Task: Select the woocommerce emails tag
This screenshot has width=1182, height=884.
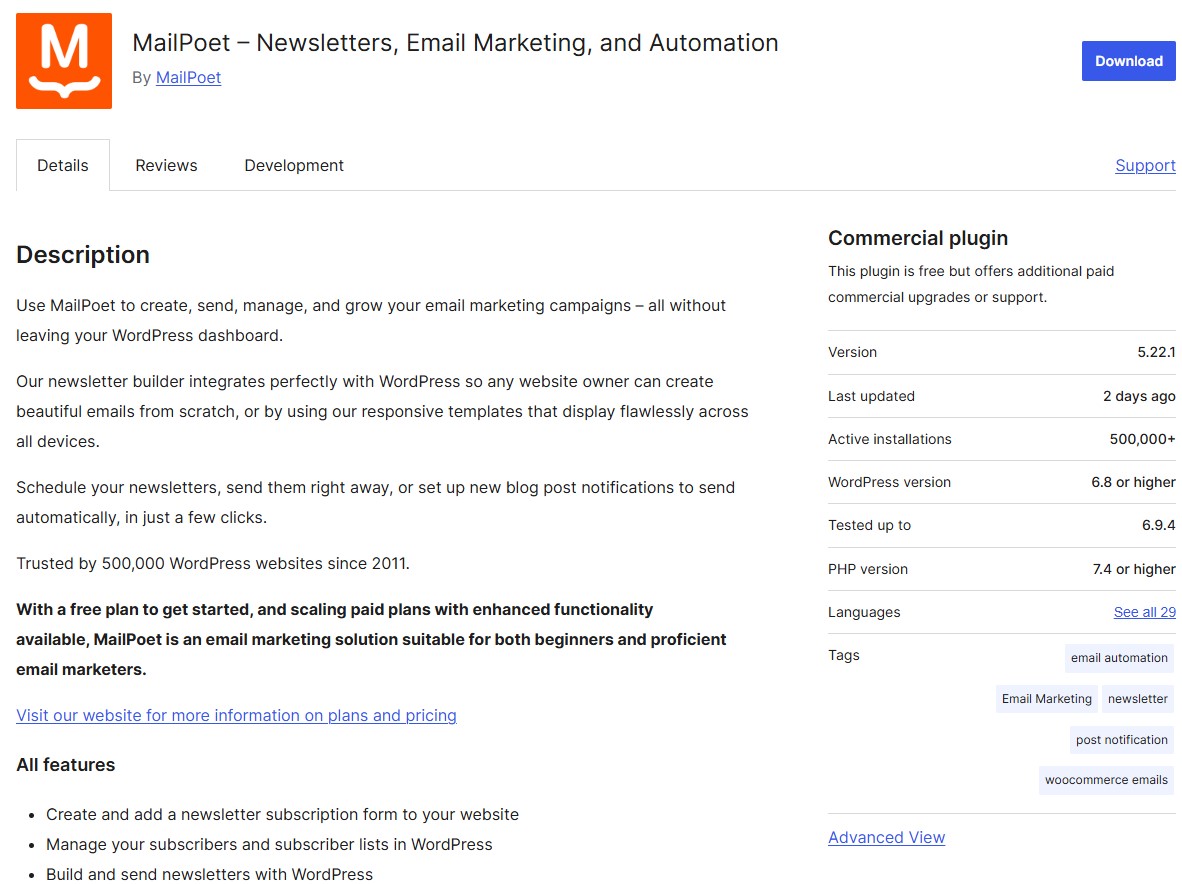Action: click(x=1106, y=780)
